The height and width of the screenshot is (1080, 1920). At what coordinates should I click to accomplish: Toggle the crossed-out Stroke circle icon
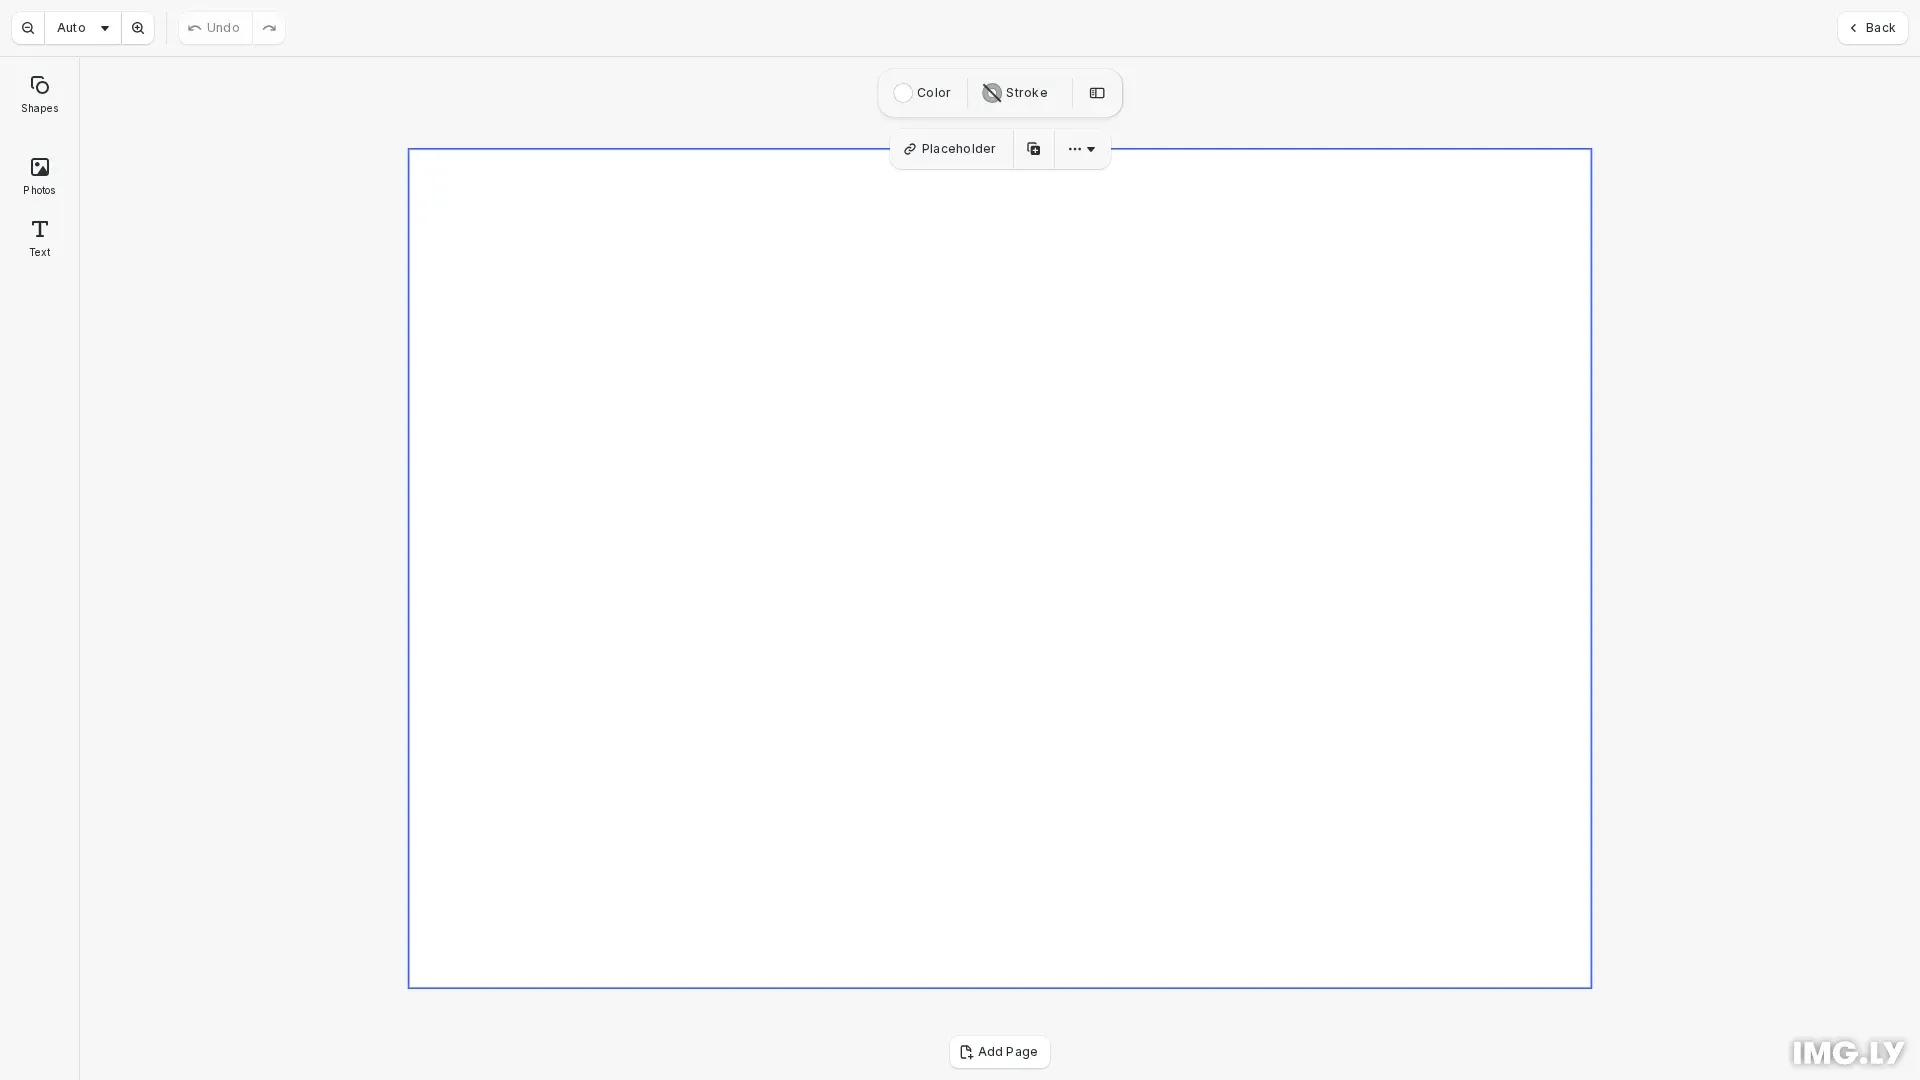991,92
